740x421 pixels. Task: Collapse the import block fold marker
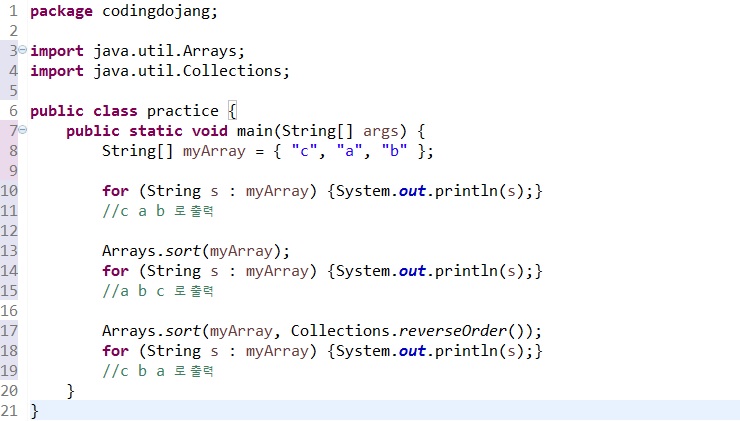[x=22, y=50]
